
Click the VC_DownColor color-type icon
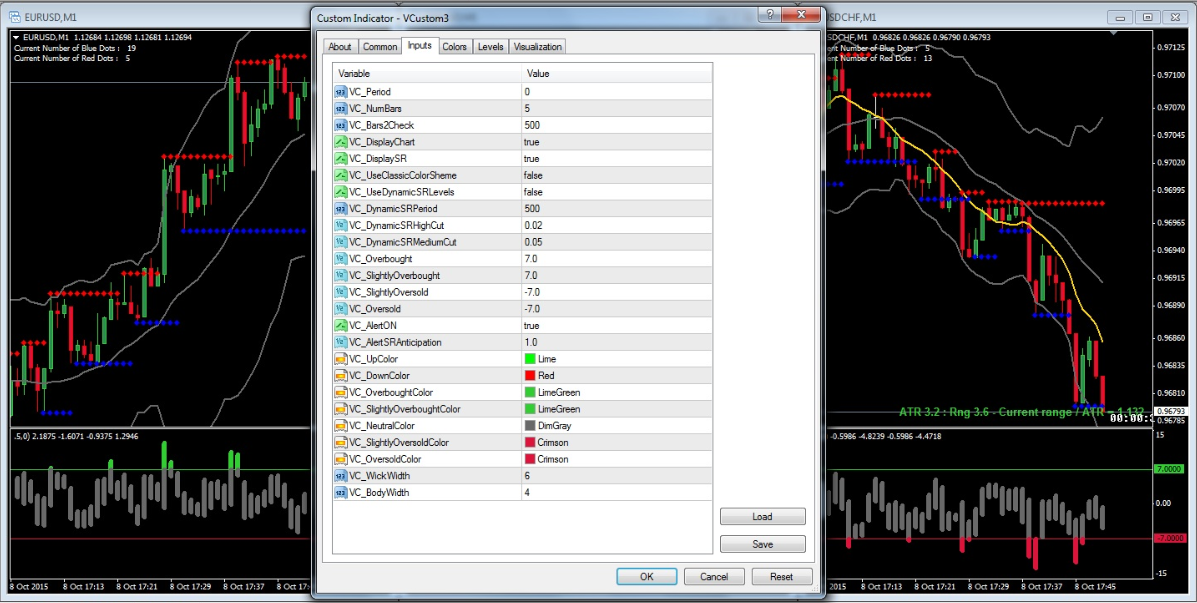pyautogui.click(x=340, y=376)
